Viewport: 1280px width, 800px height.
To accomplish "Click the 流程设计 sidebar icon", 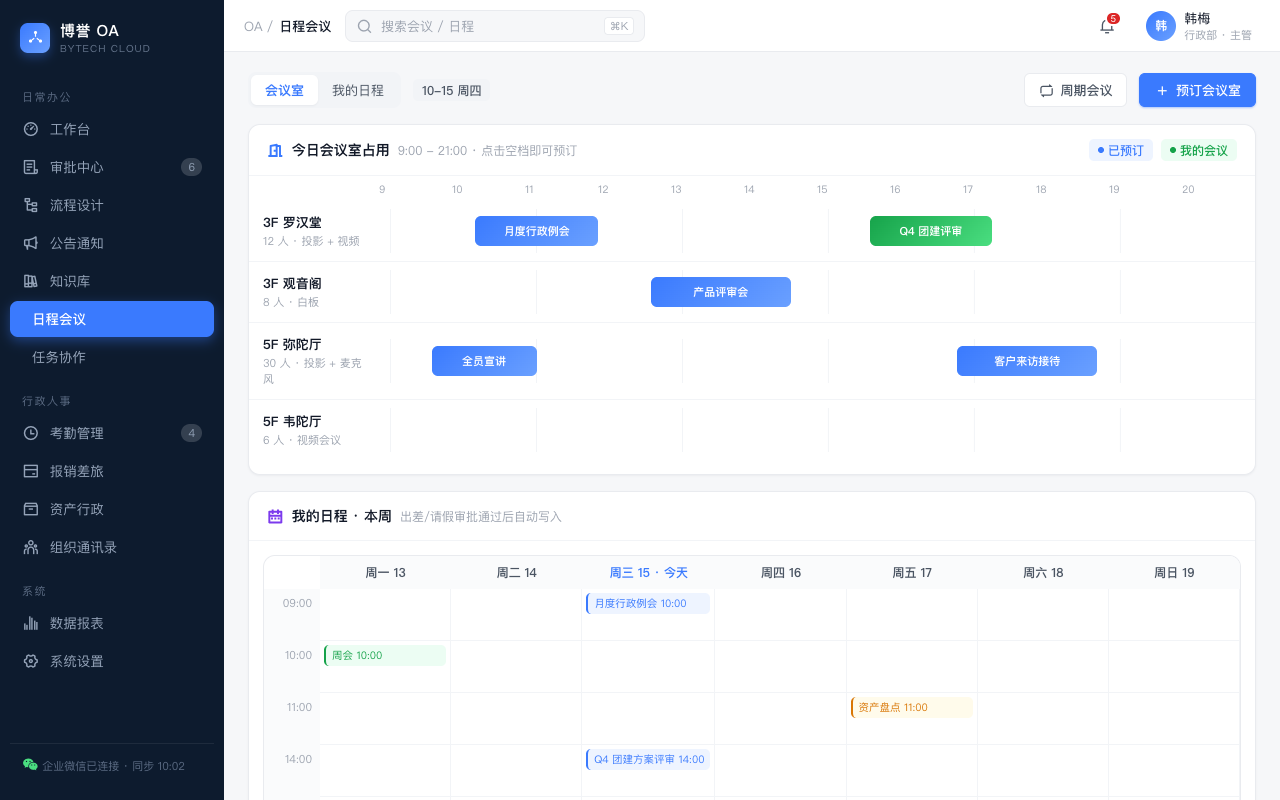I will (31, 205).
